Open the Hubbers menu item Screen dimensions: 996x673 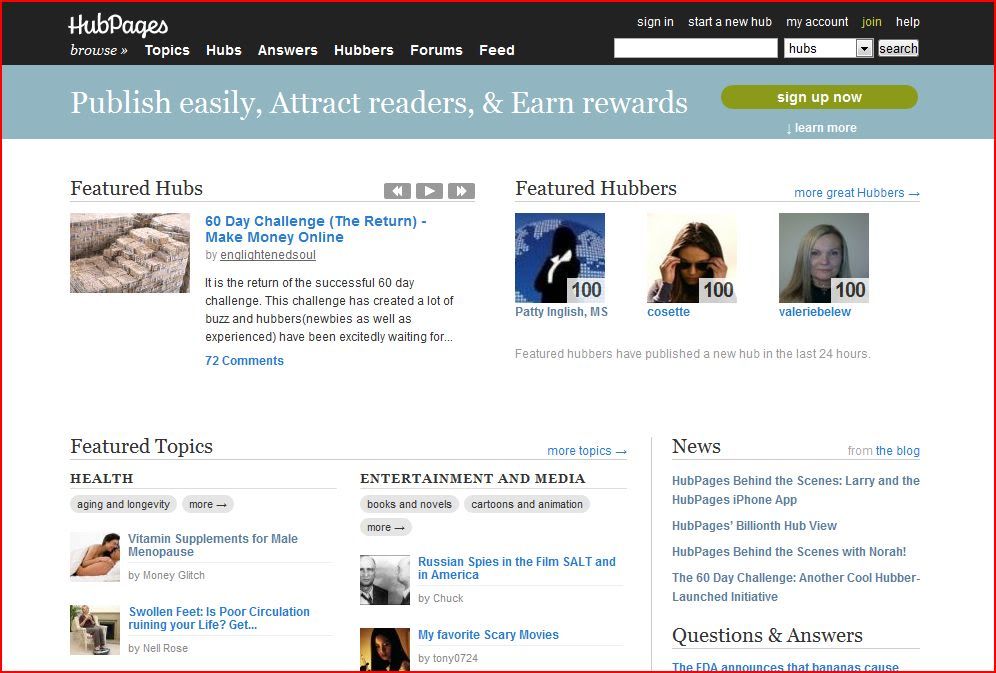[364, 50]
